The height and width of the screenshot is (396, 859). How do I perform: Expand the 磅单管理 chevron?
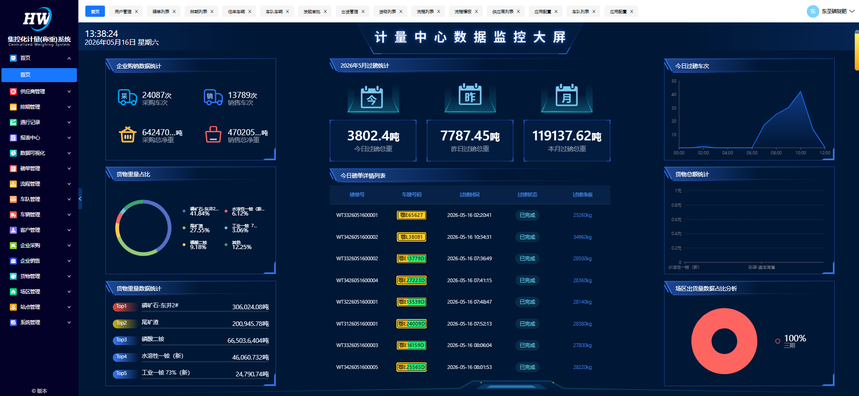69,168
